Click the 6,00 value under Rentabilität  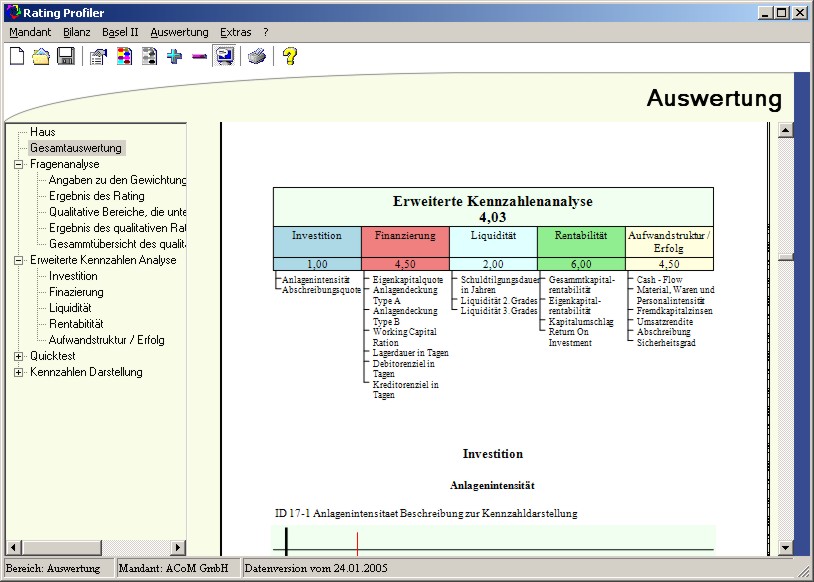tap(581, 264)
